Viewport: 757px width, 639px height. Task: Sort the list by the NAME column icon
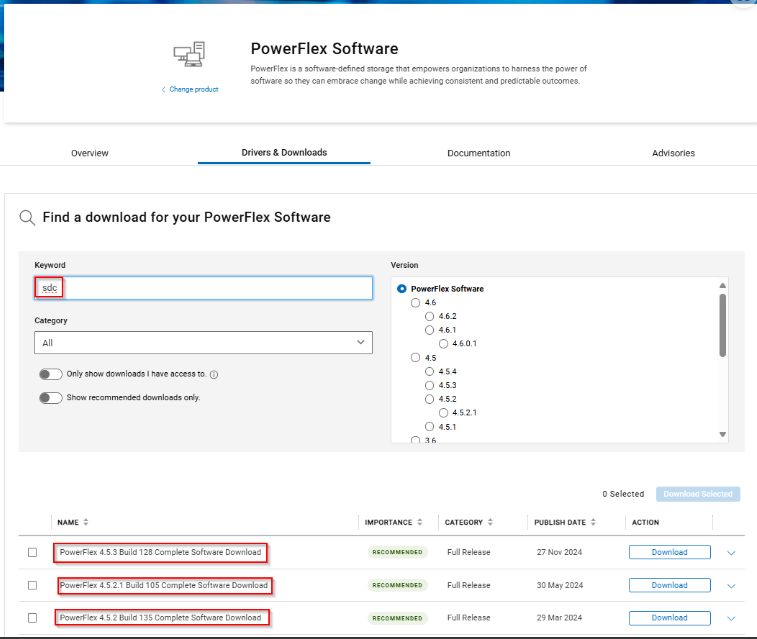click(86, 522)
